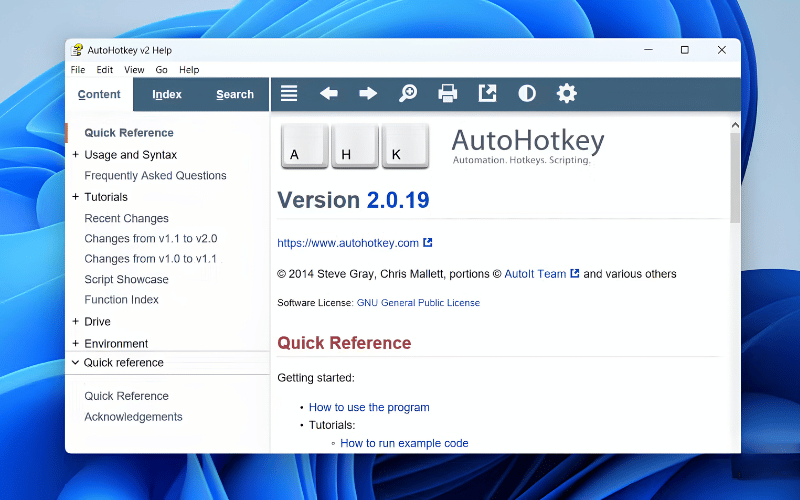Select Acknowledgements in the lower list

(133, 417)
